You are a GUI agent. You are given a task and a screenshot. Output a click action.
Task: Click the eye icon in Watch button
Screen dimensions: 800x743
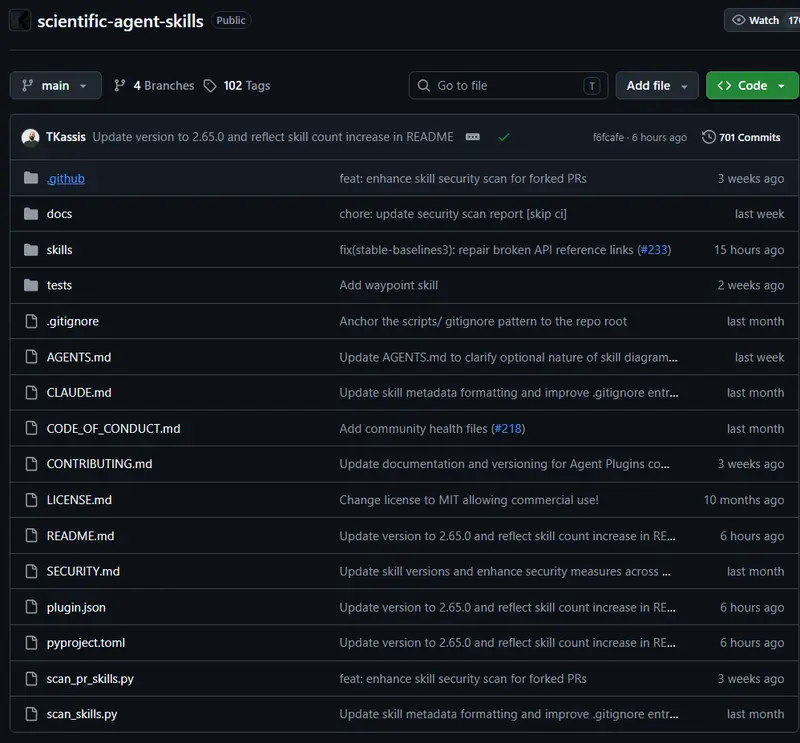[x=738, y=20]
